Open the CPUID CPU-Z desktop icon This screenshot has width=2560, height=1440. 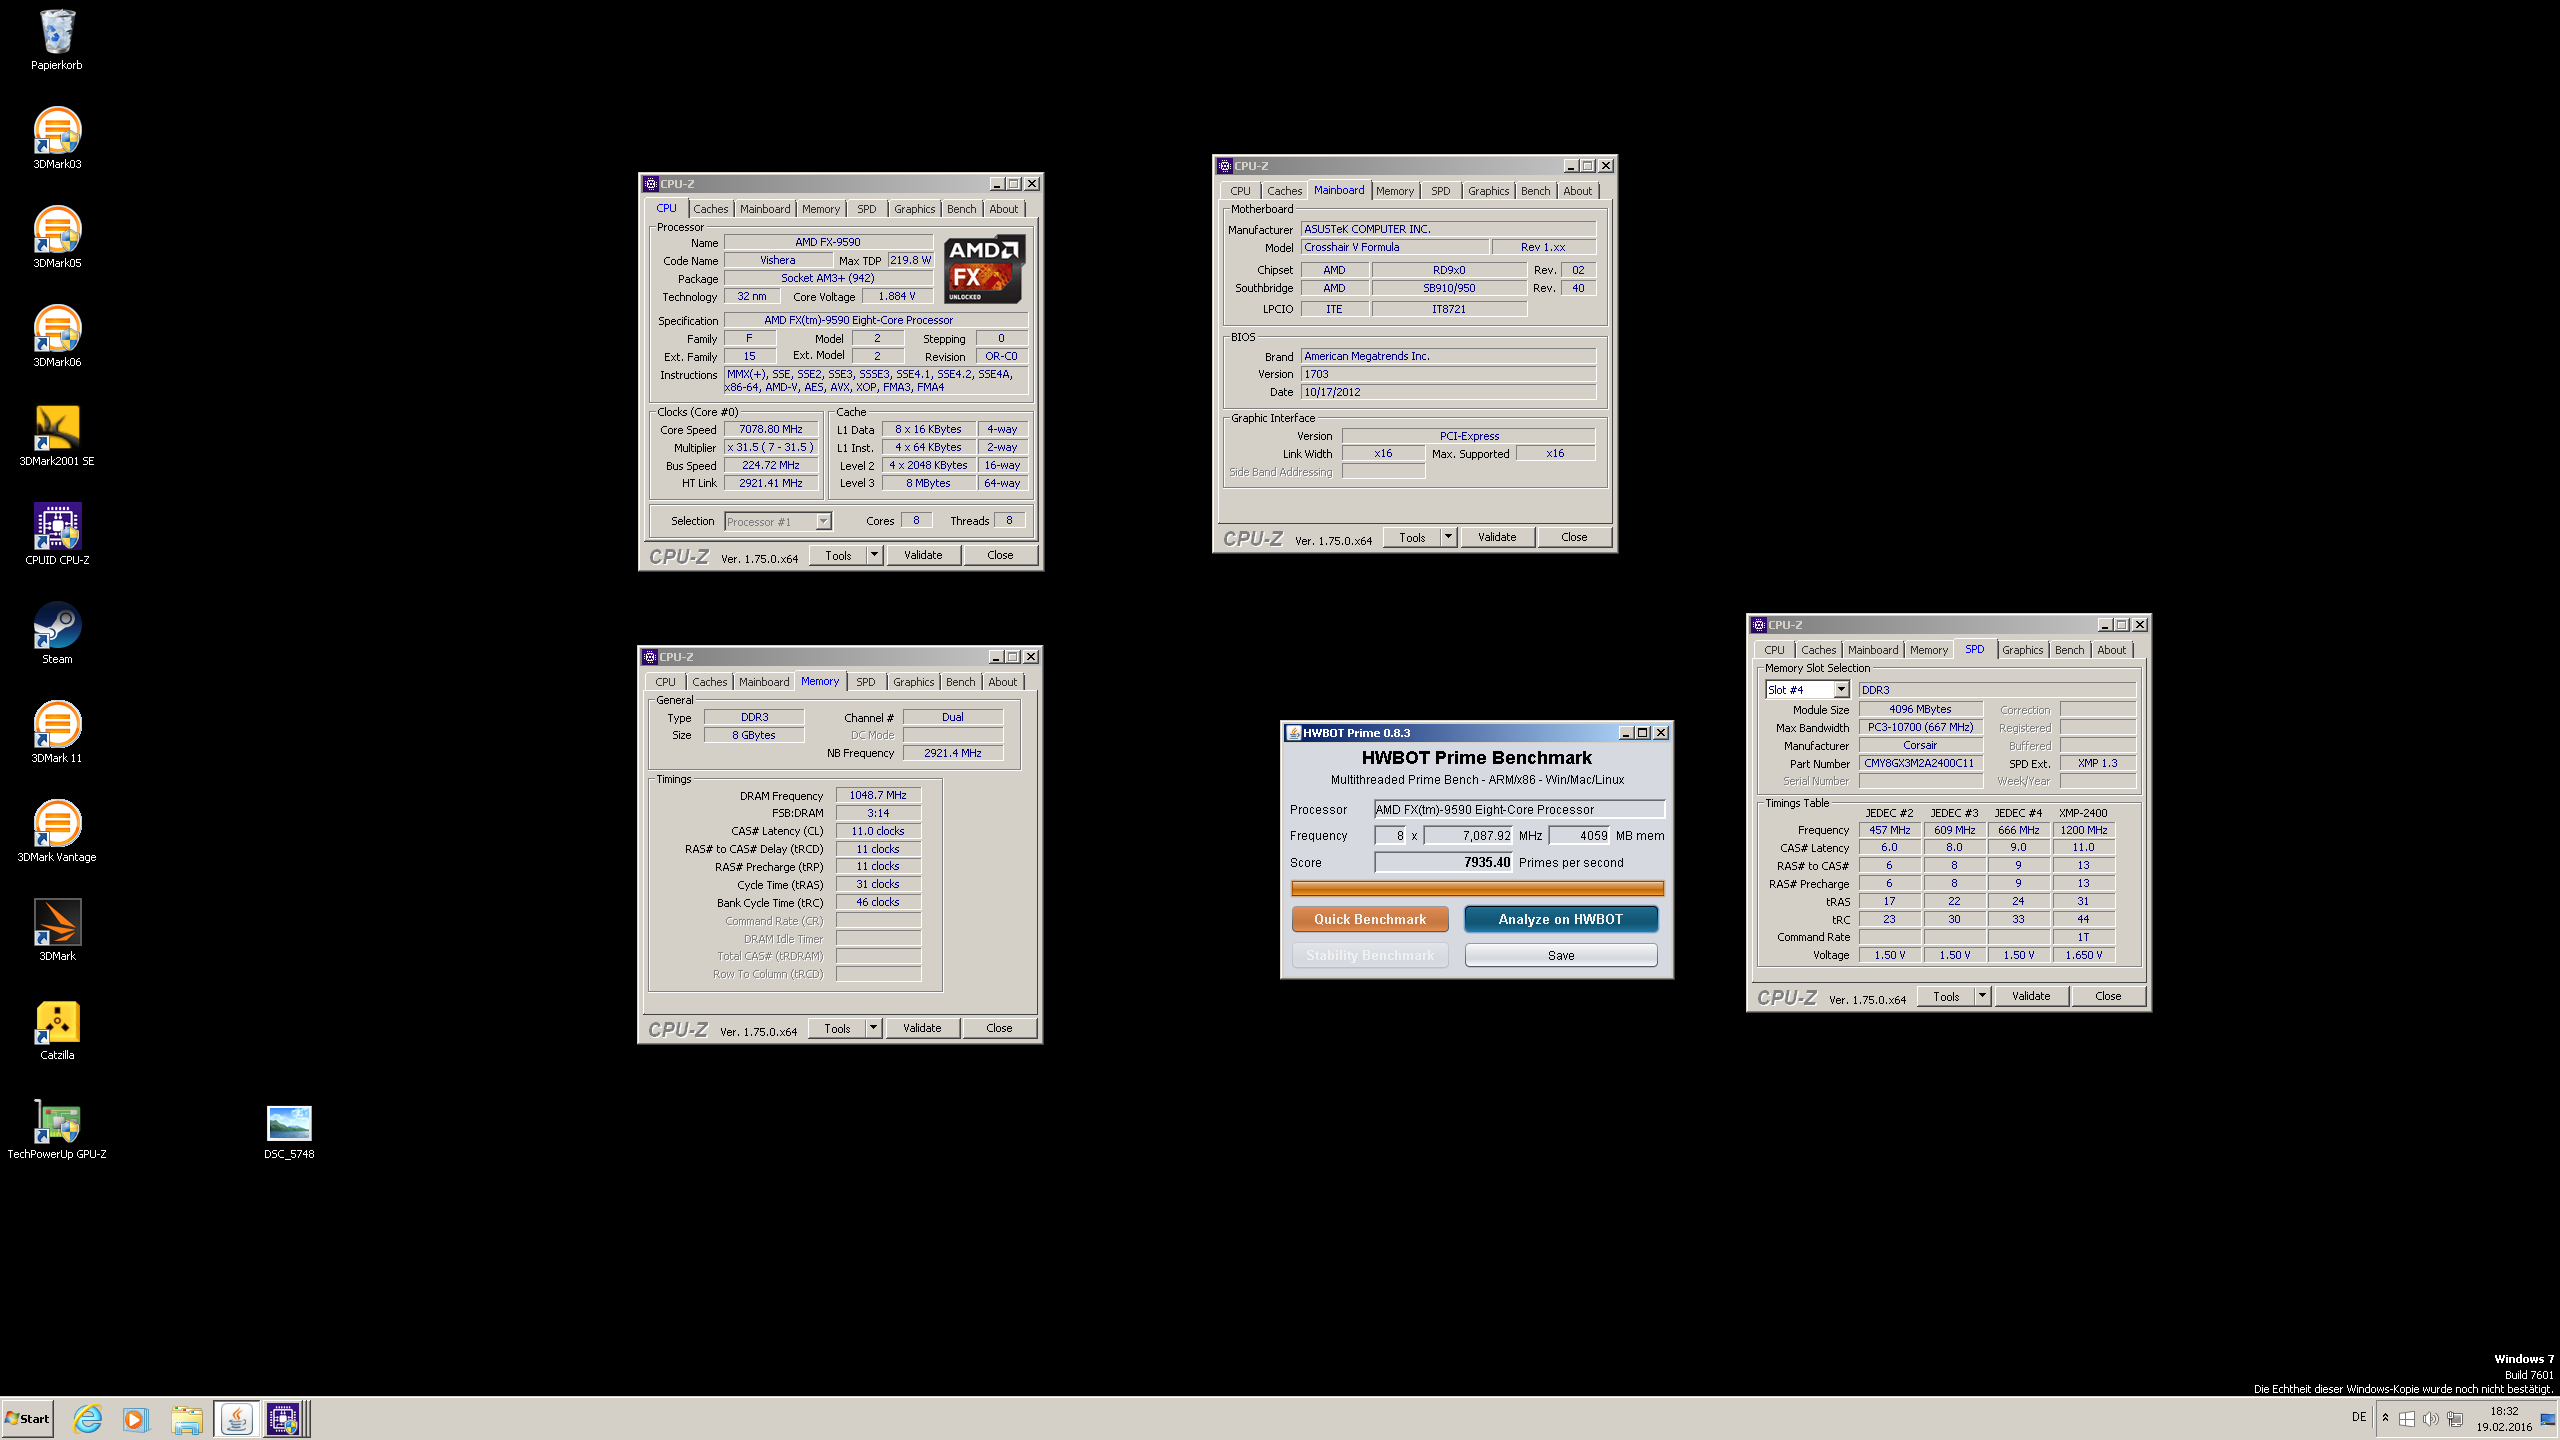coord(57,534)
